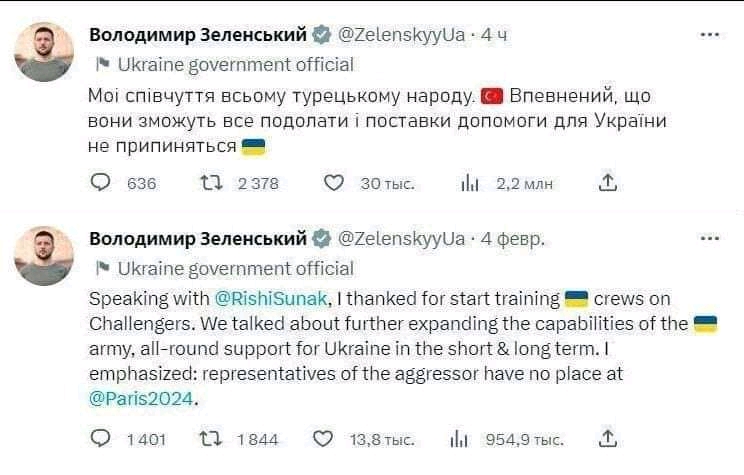744x475 pixels.
Task: Reply to the tweet with 1 401 comments
Action: tap(100, 438)
